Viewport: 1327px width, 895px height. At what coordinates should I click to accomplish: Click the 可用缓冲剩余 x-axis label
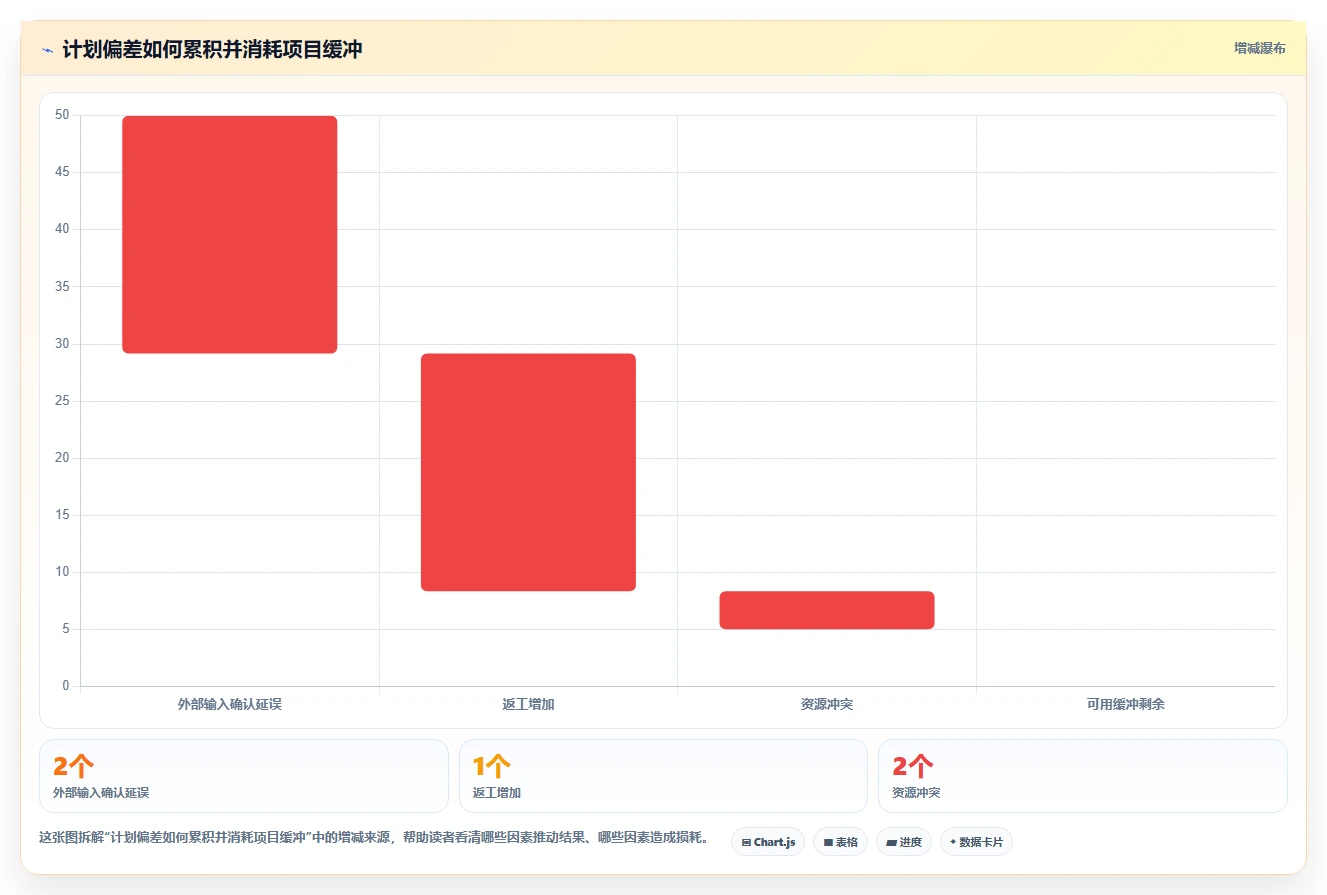[x=1126, y=704]
